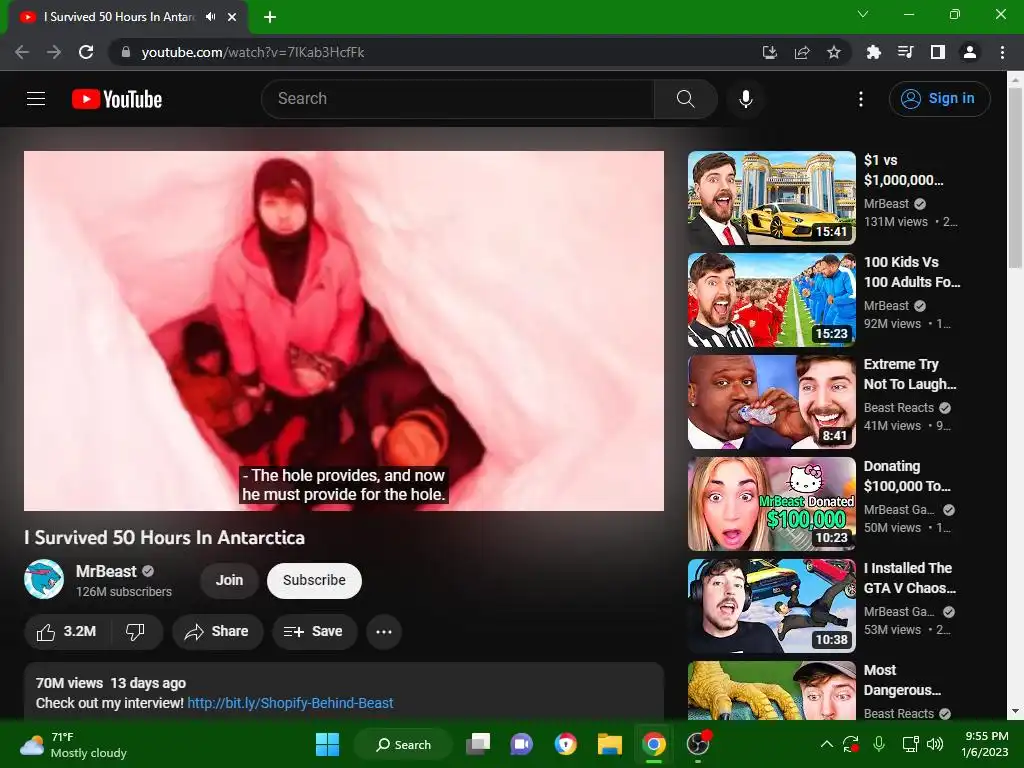The height and width of the screenshot is (768, 1024).
Task: Like the video with thumbs up
Action: [x=67, y=632]
